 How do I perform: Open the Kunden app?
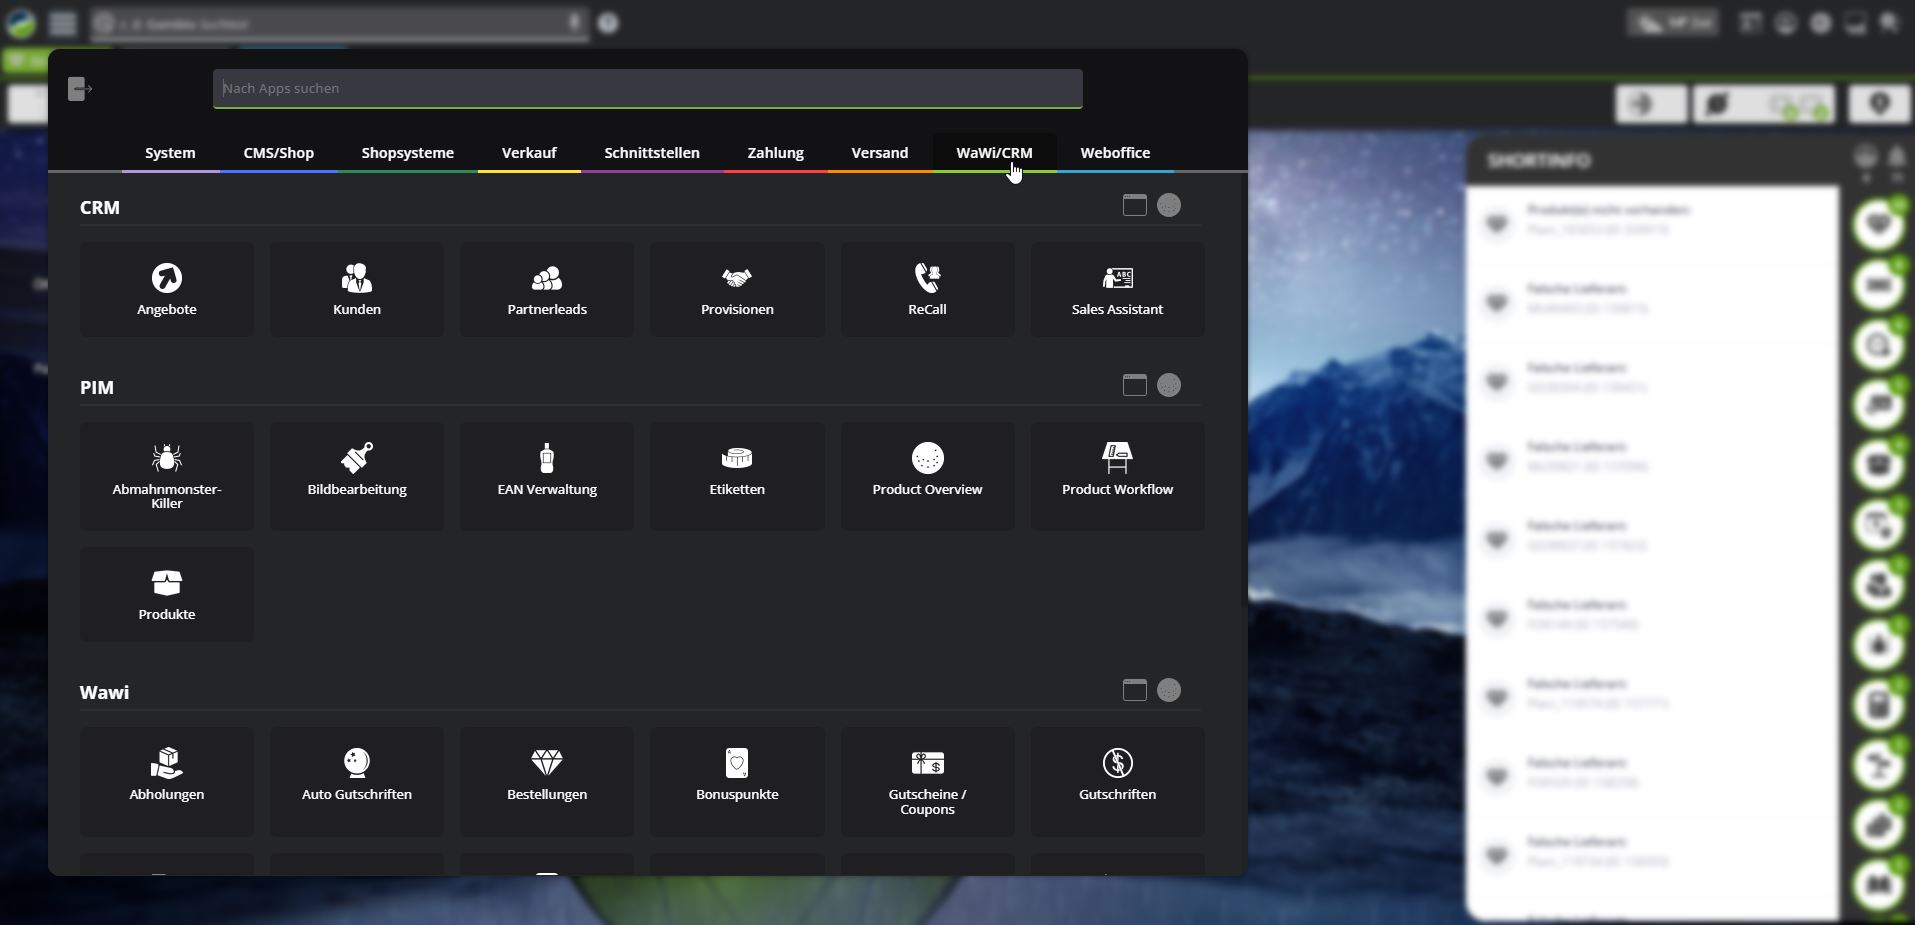tap(357, 289)
